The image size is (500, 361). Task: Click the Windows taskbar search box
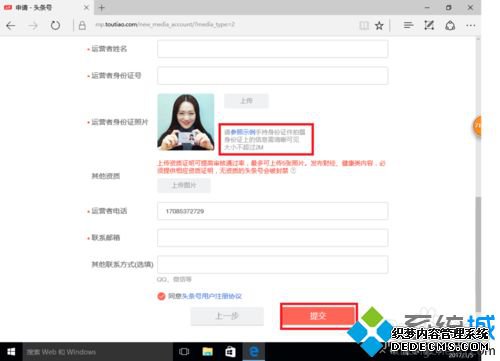(97, 352)
